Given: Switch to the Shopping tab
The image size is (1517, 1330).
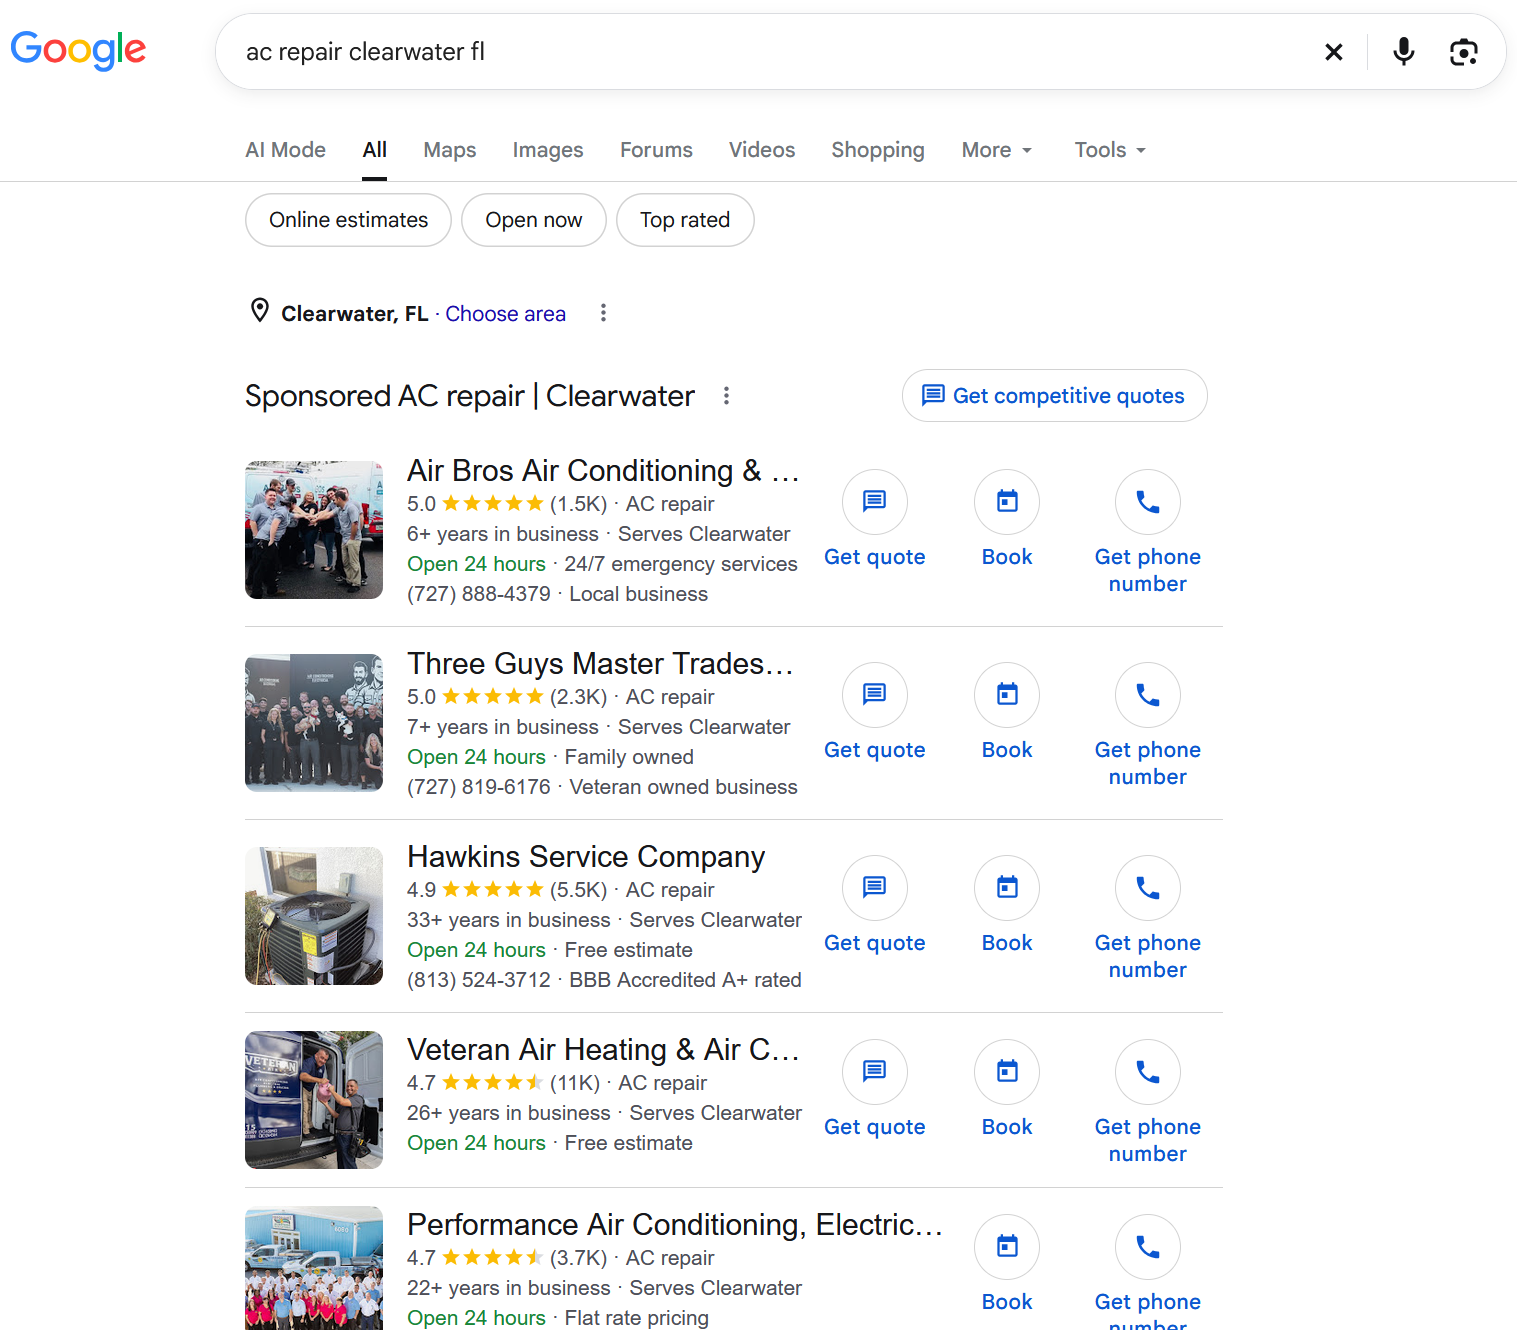Looking at the screenshot, I should pos(877,150).
